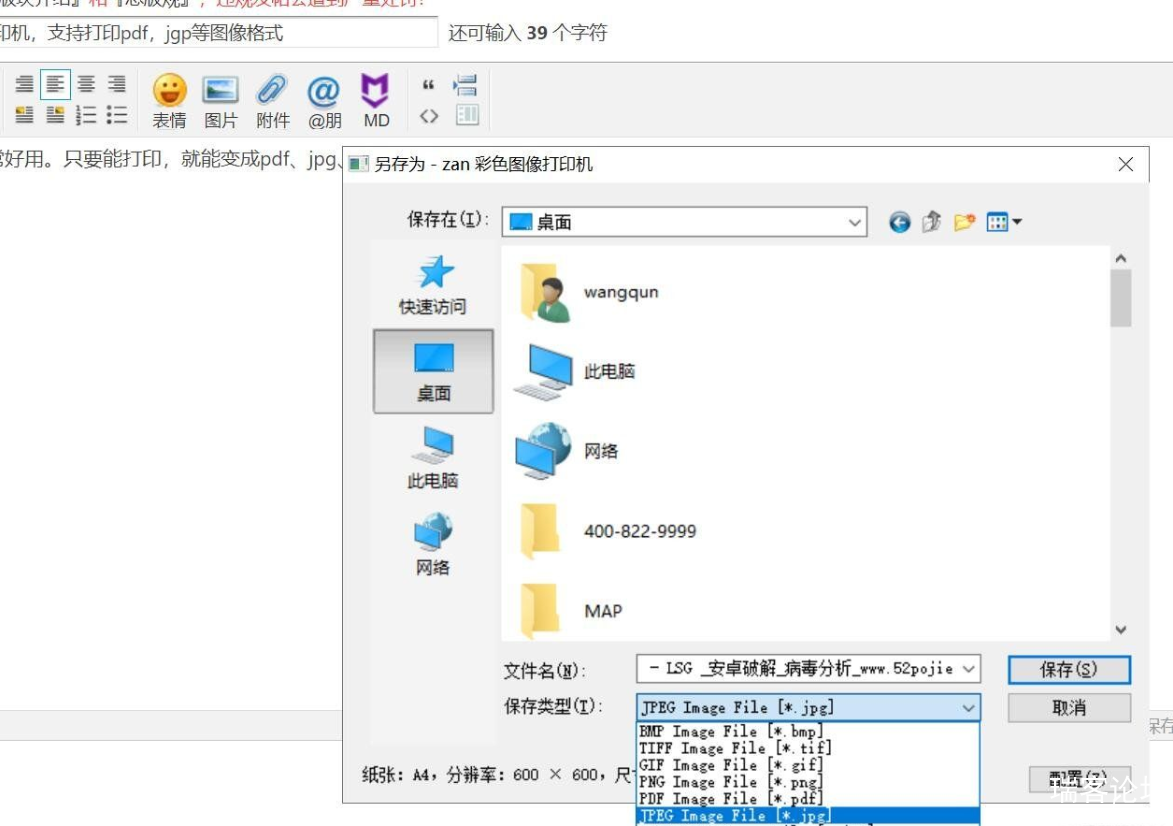This screenshot has width=1173, height=826.
Task: Choose TIFF Image File [*.tif] type
Action: 808,748
